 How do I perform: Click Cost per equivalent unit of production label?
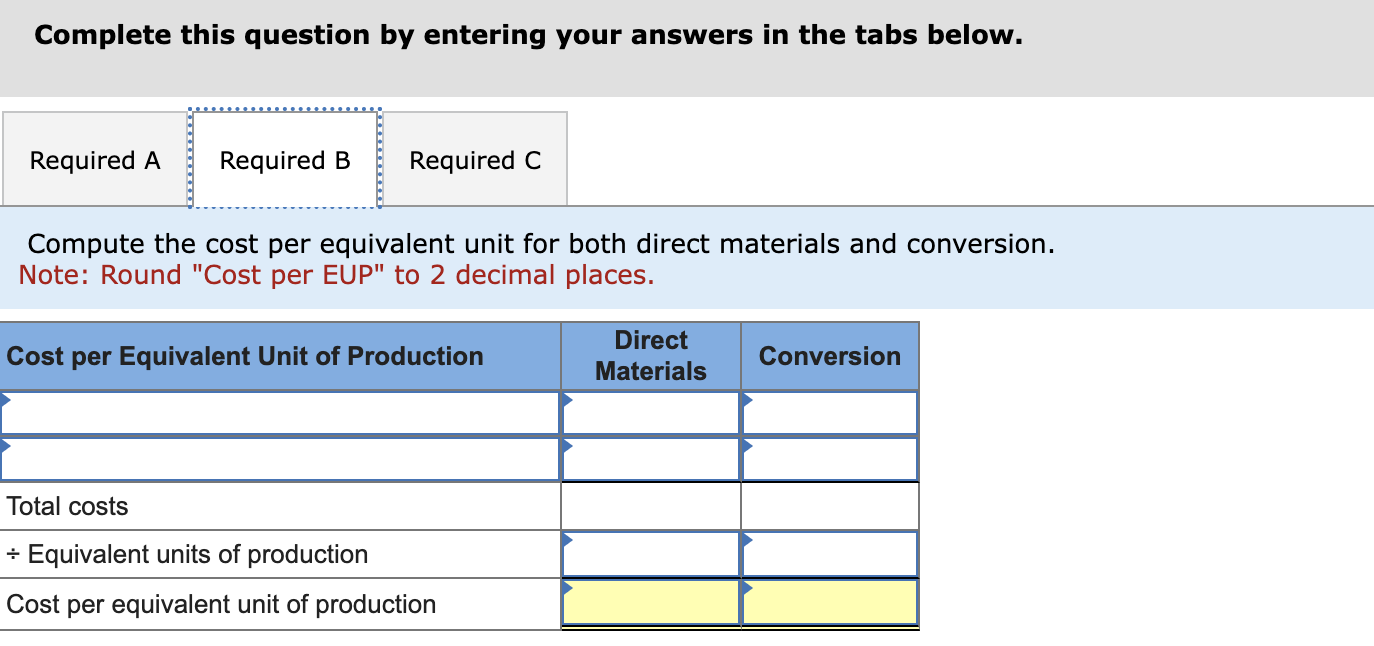[221, 604]
